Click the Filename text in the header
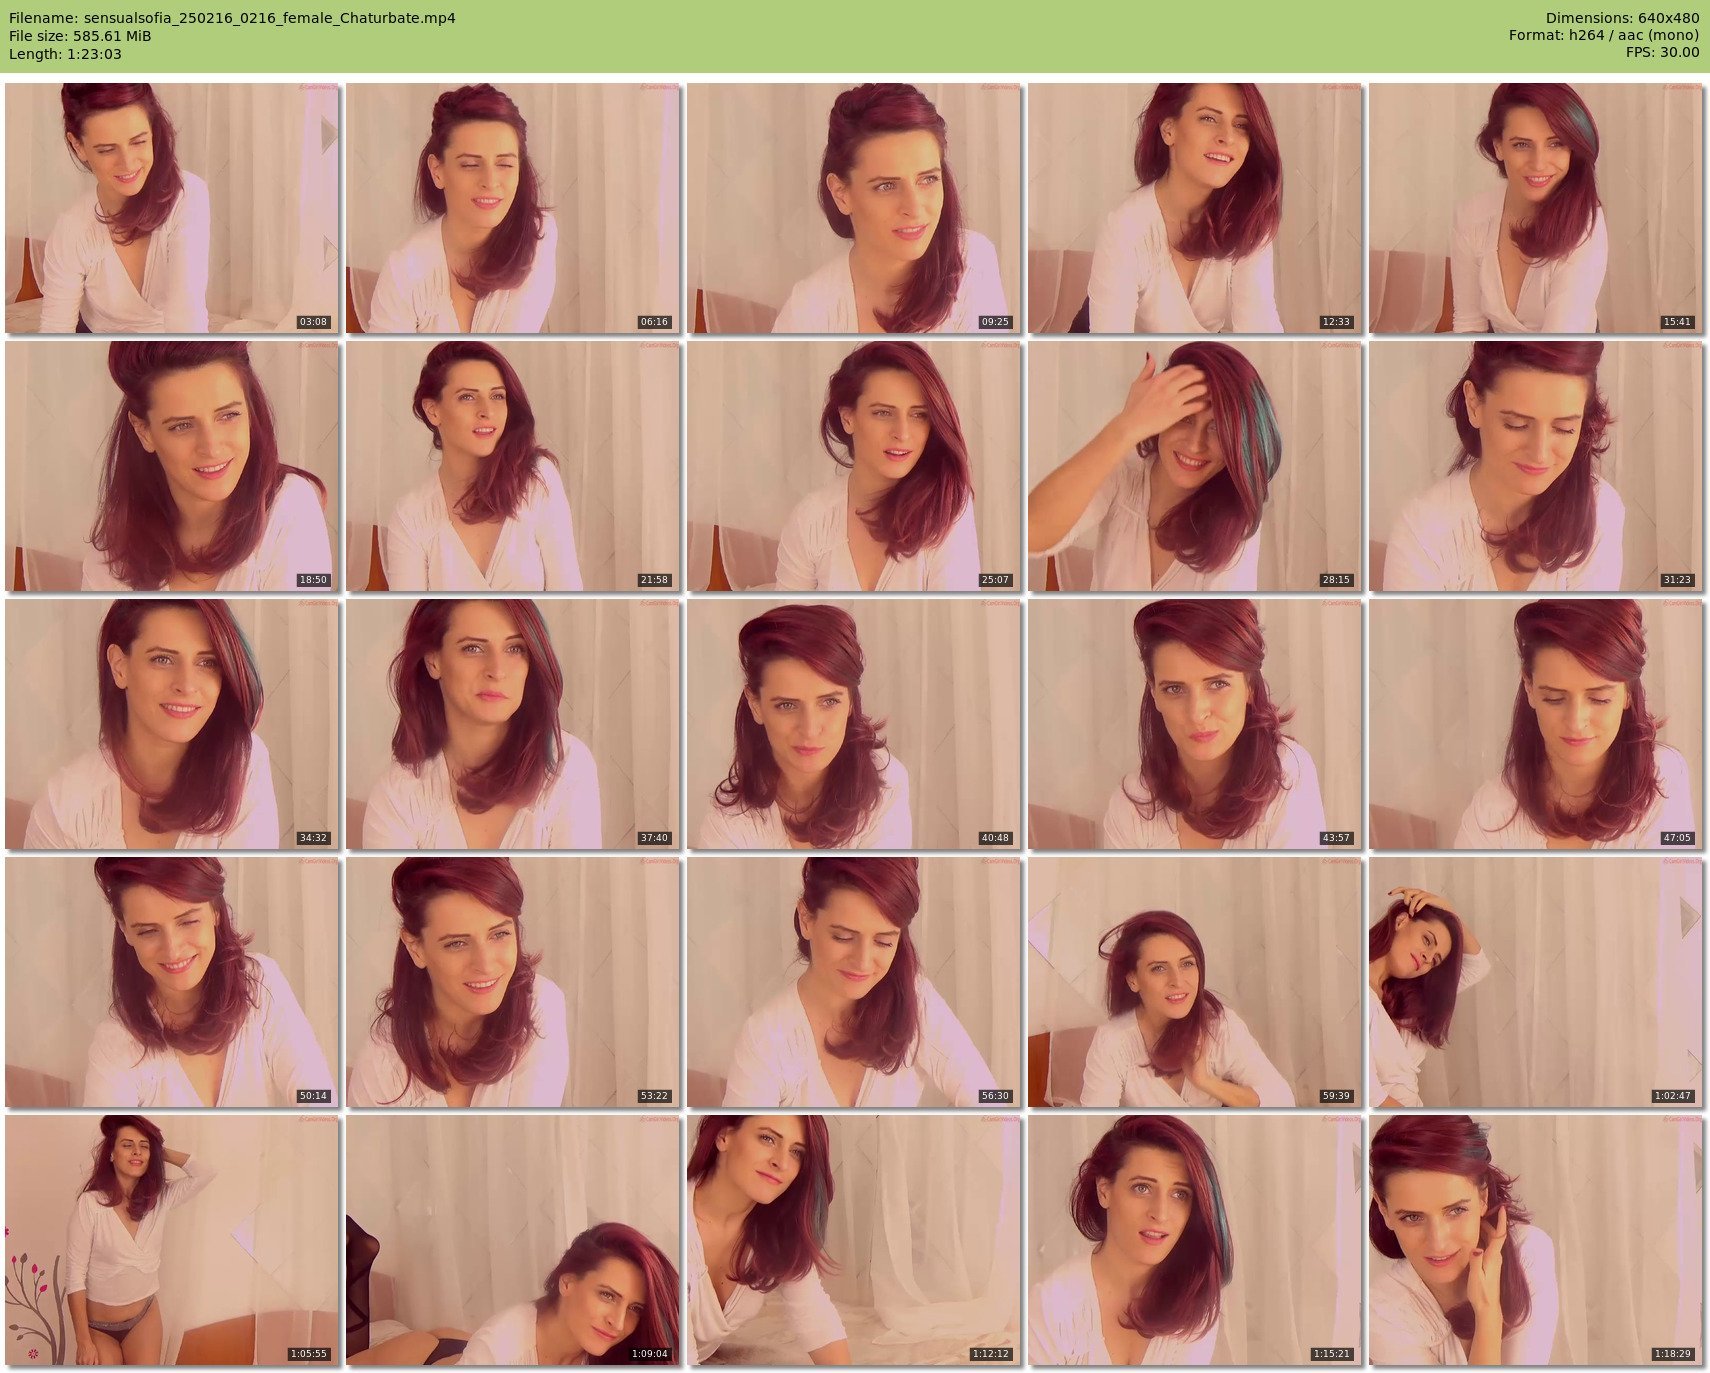 point(232,18)
